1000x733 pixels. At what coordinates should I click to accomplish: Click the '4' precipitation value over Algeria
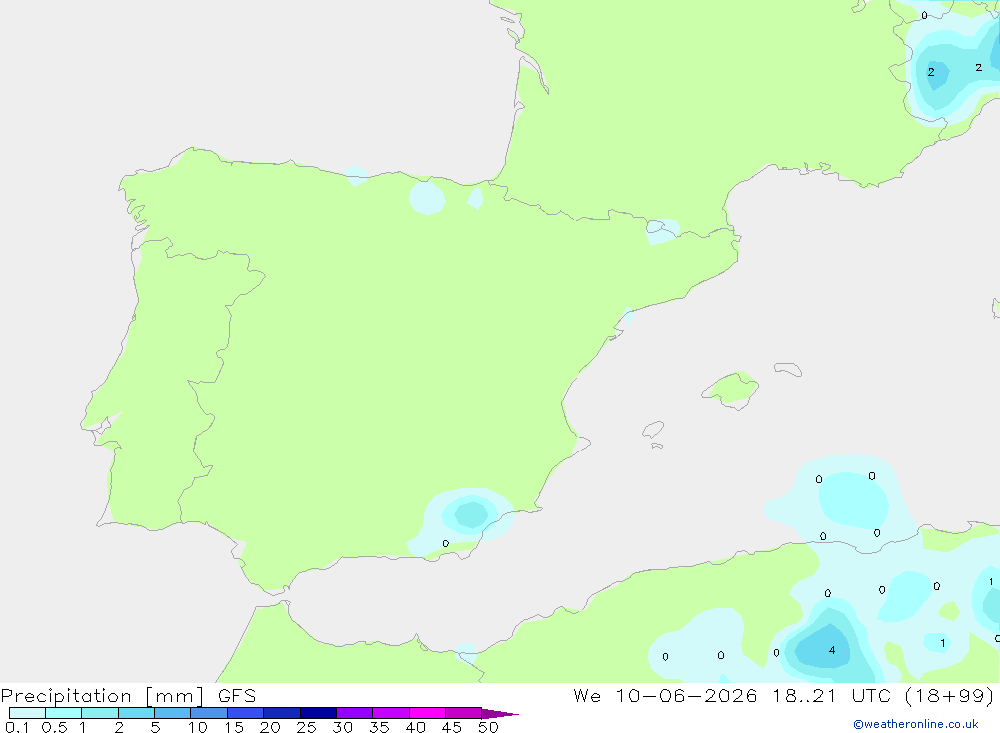832,650
